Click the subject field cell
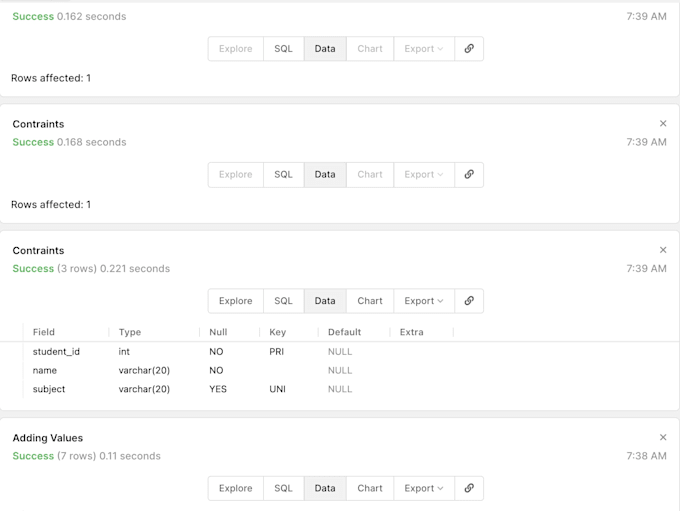The height and width of the screenshot is (511, 680). click(49, 389)
